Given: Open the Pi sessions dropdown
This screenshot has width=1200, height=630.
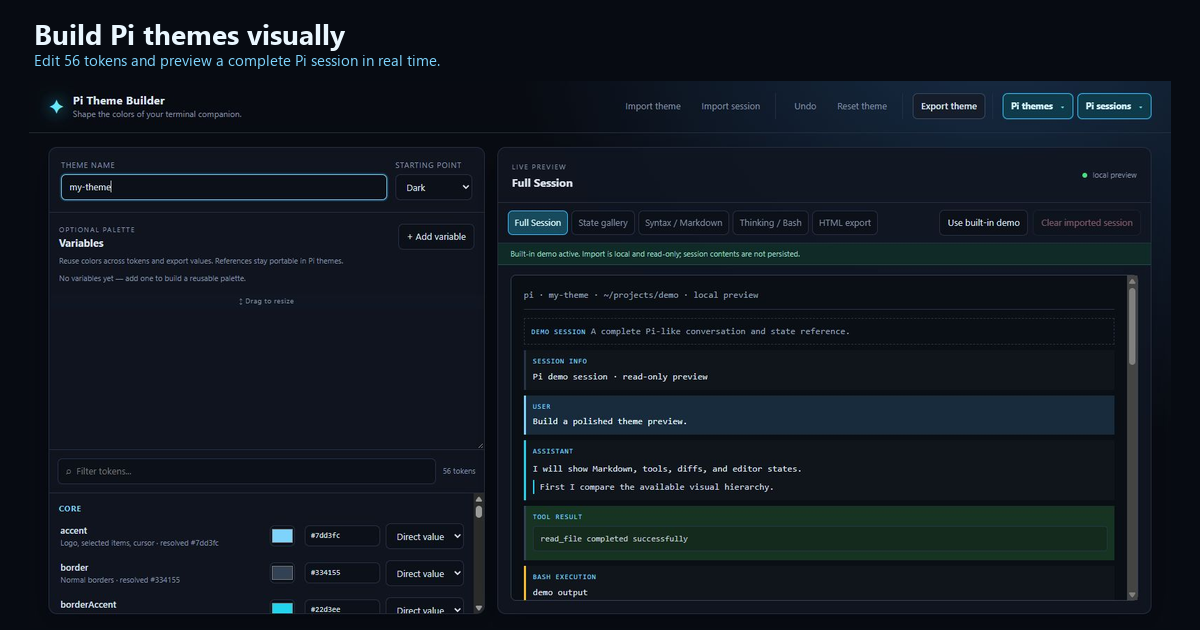Looking at the screenshot, I should [1114, 106].
